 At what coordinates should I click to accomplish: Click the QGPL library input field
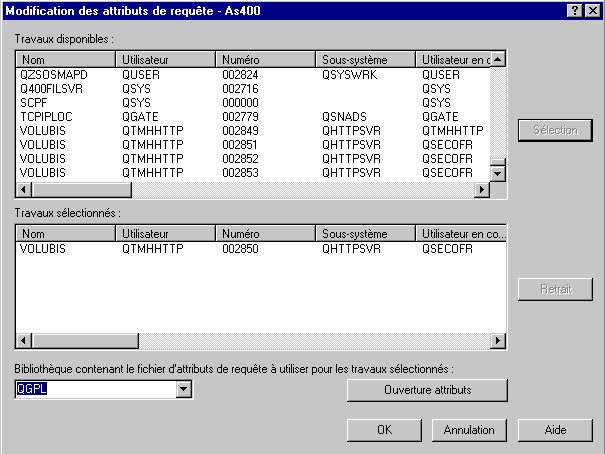click(x=95, y=389)
